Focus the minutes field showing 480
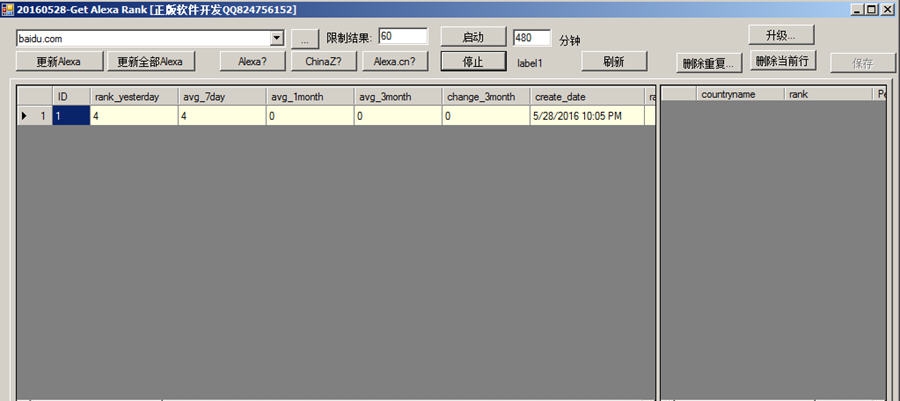900x401 pixels. point(532,38)
